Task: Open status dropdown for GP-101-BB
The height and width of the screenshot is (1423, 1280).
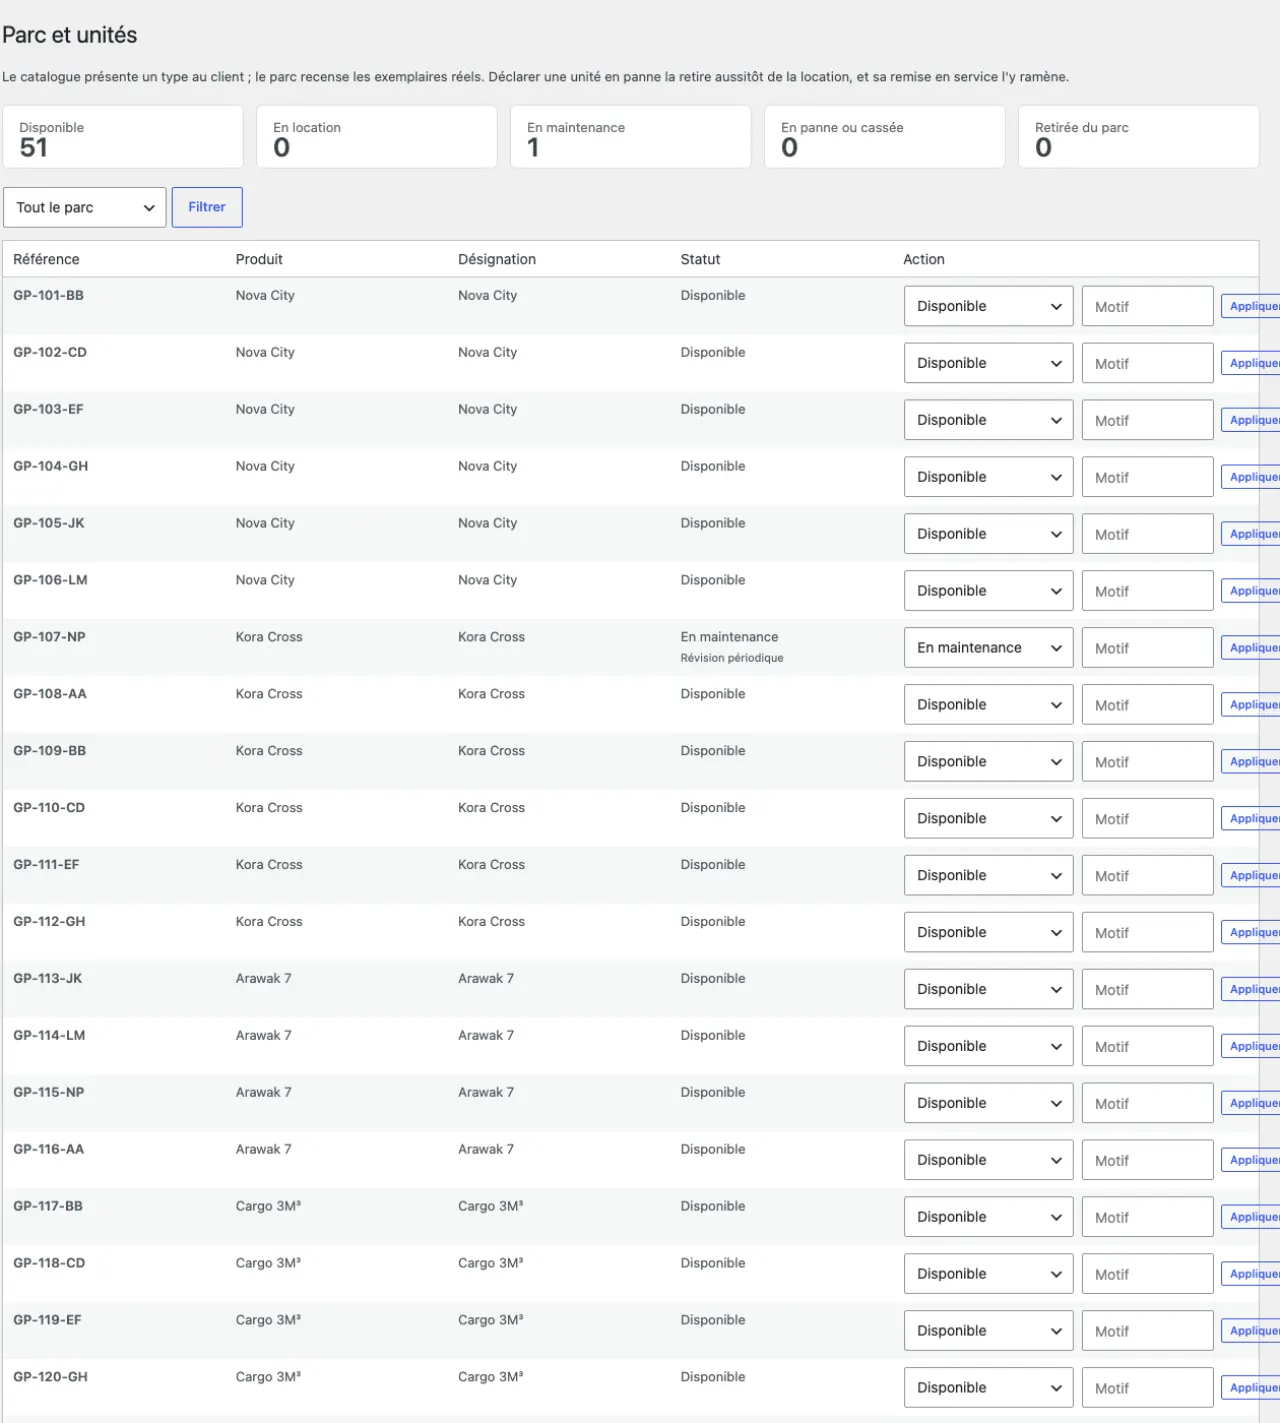Action: point(988,306)
